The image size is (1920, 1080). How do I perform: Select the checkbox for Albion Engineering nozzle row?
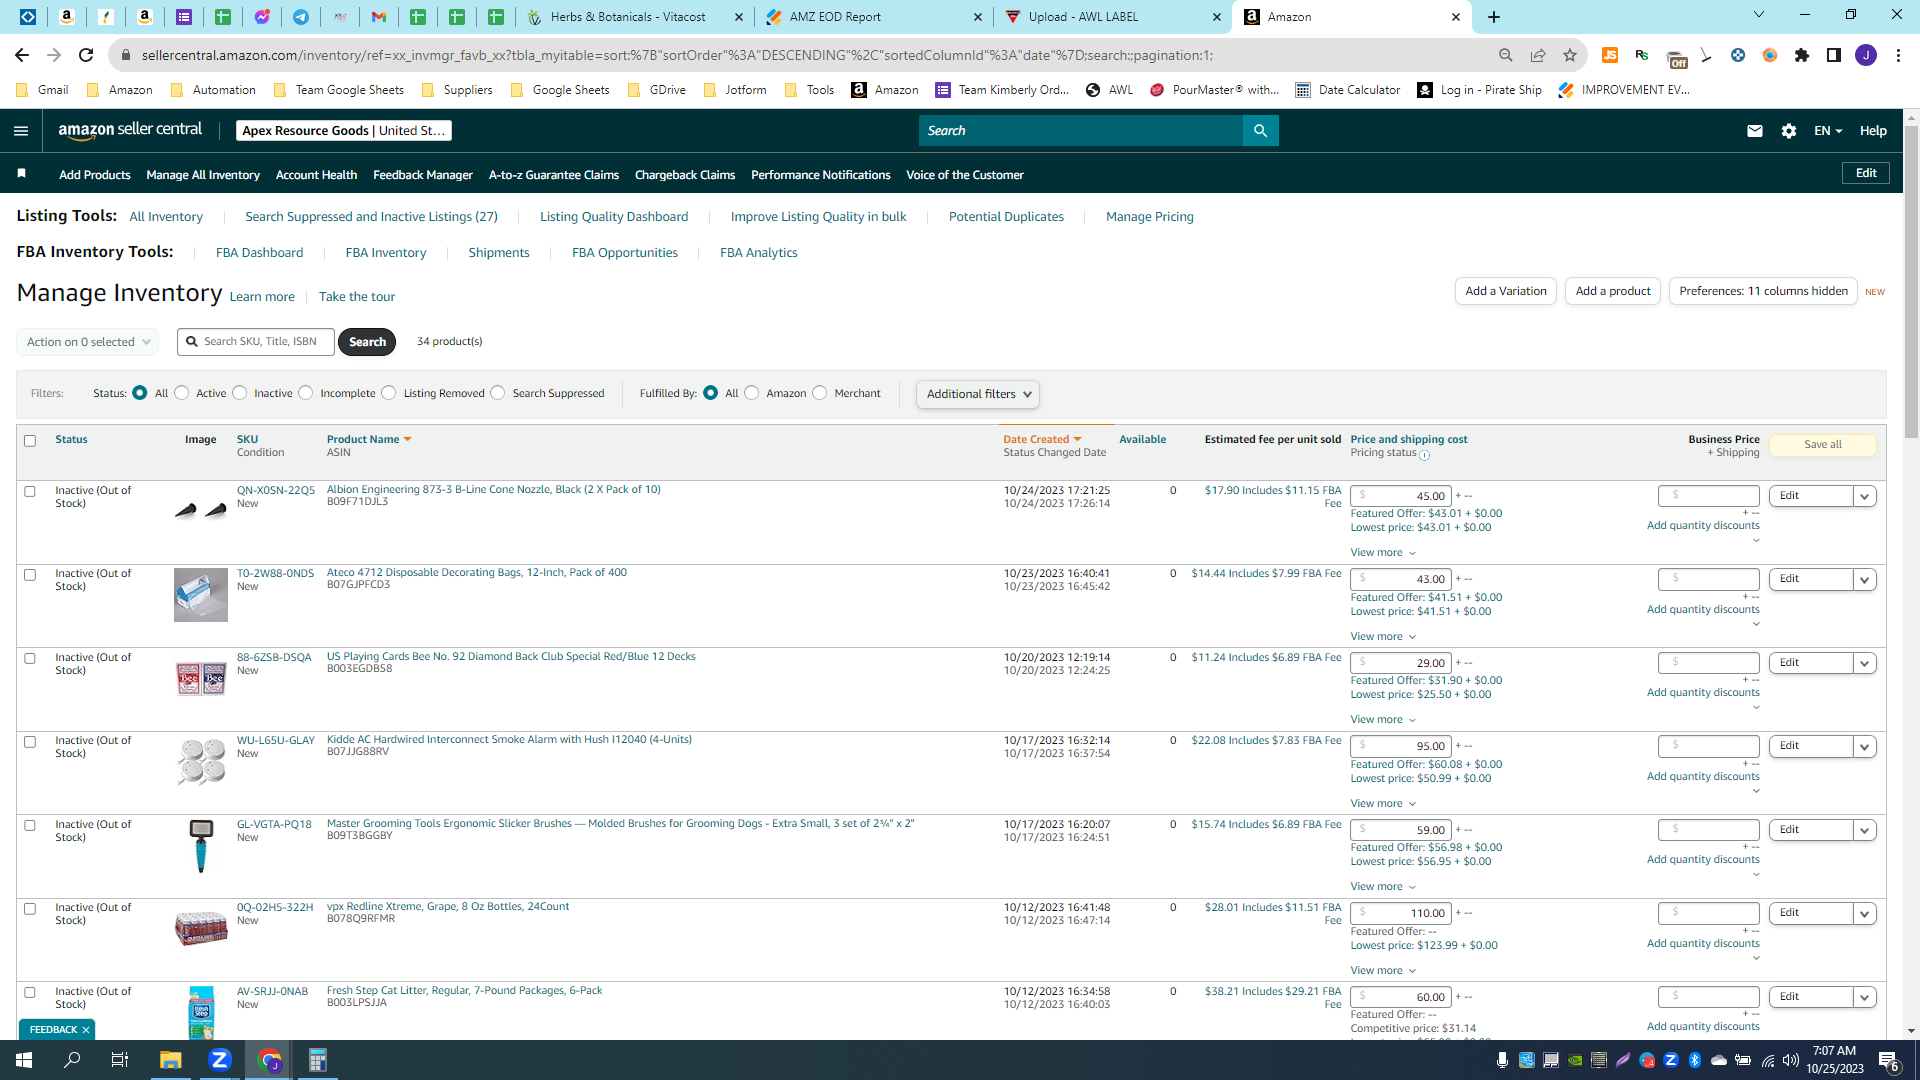[30, 492]
